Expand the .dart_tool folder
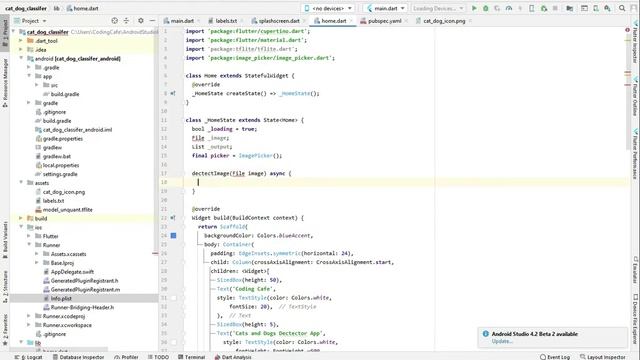The height and width of the screenshot is (360, 640). coord(21,41)
